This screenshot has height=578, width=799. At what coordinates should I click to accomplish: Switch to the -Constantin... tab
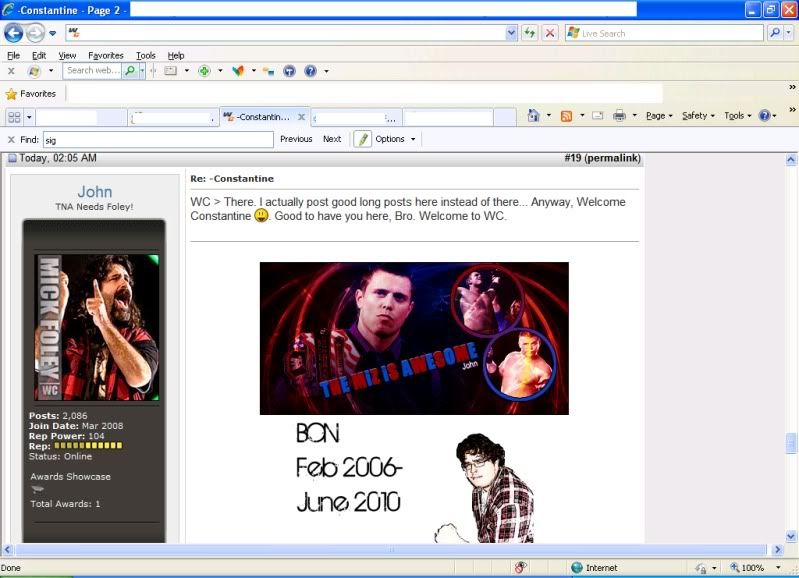(x=264, y=117)
